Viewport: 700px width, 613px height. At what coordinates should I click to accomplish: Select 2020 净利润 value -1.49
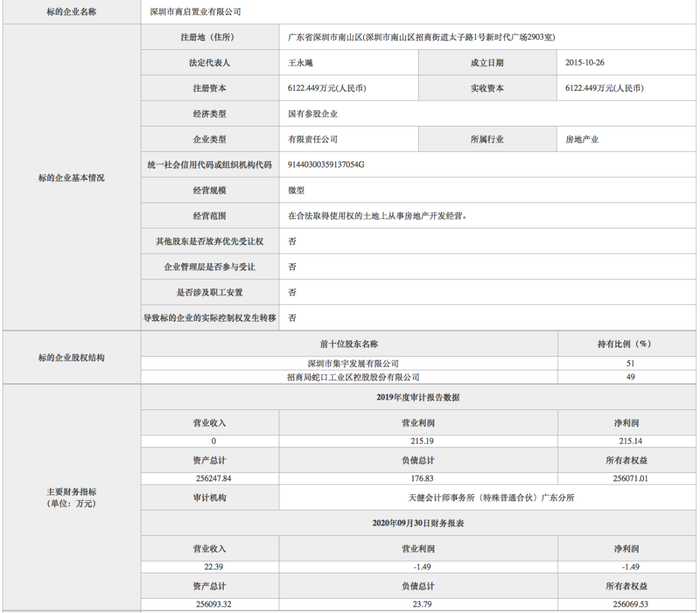(630, 567)
